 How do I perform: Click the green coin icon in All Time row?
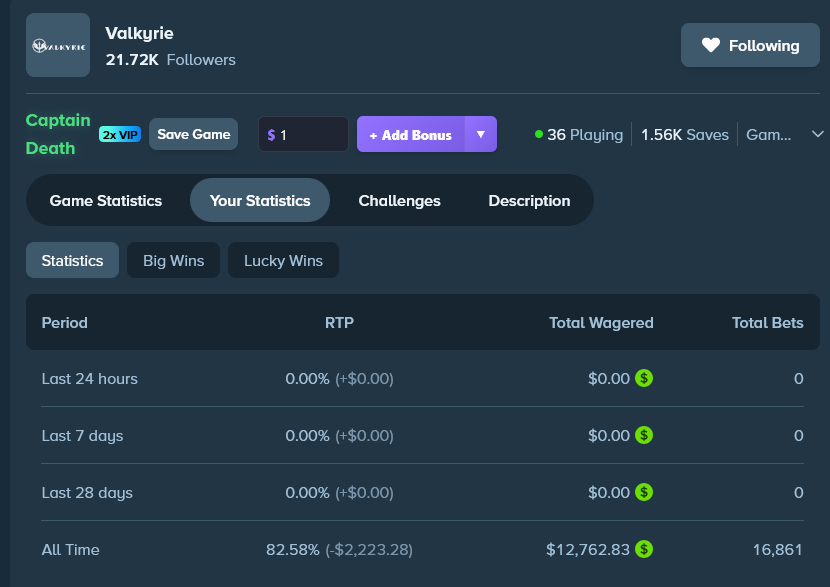click(644, 549)
